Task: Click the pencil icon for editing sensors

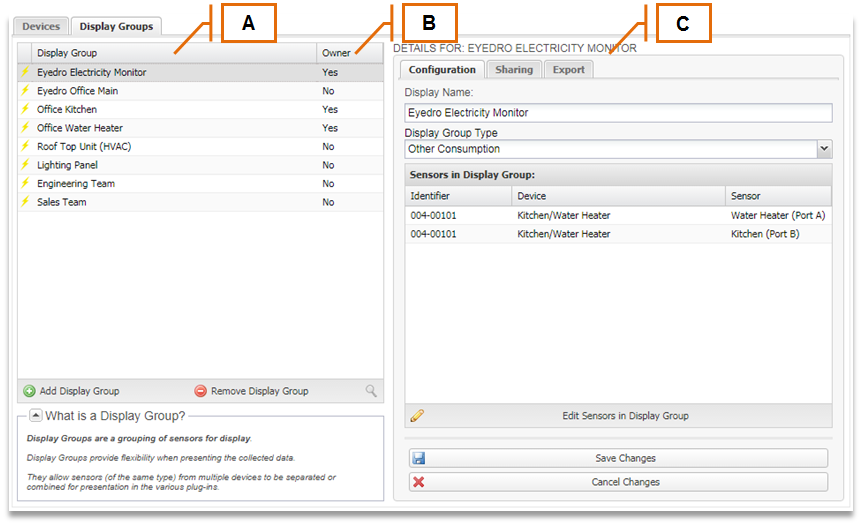Action: pos(417,415)
